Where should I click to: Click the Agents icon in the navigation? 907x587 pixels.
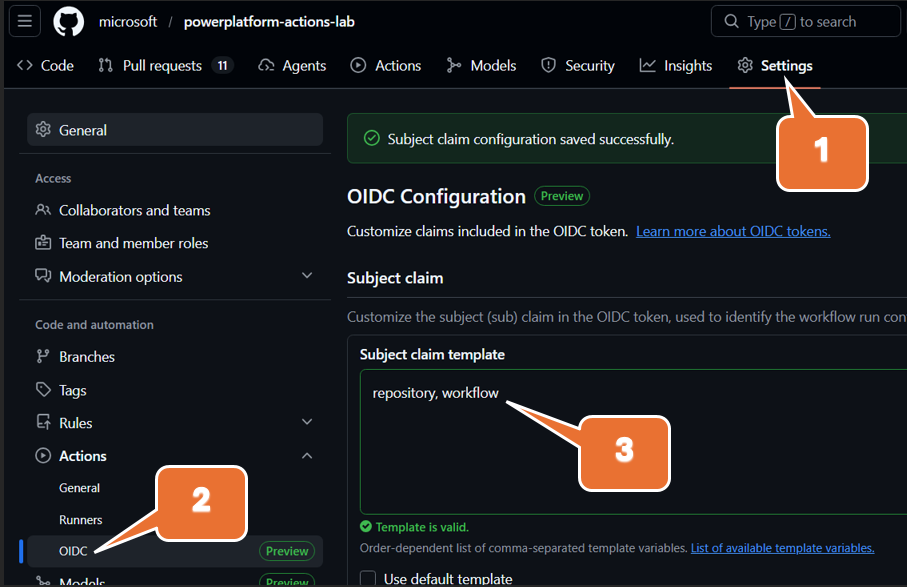265,64
